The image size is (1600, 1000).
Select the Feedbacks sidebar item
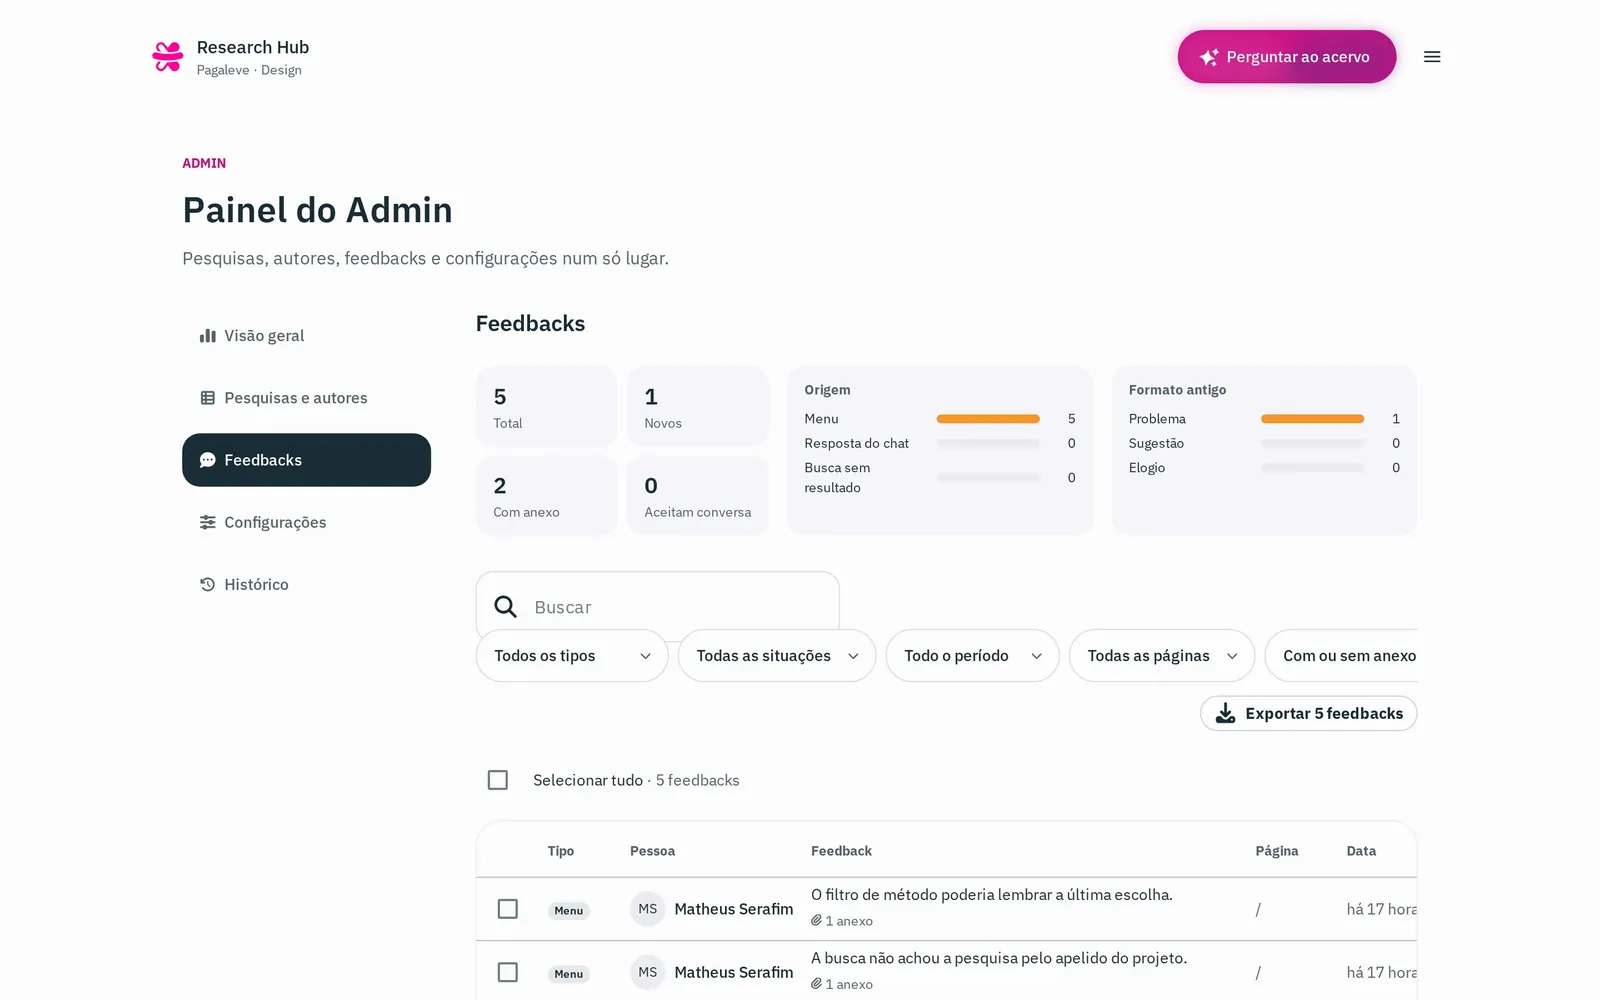click(306, 460)
